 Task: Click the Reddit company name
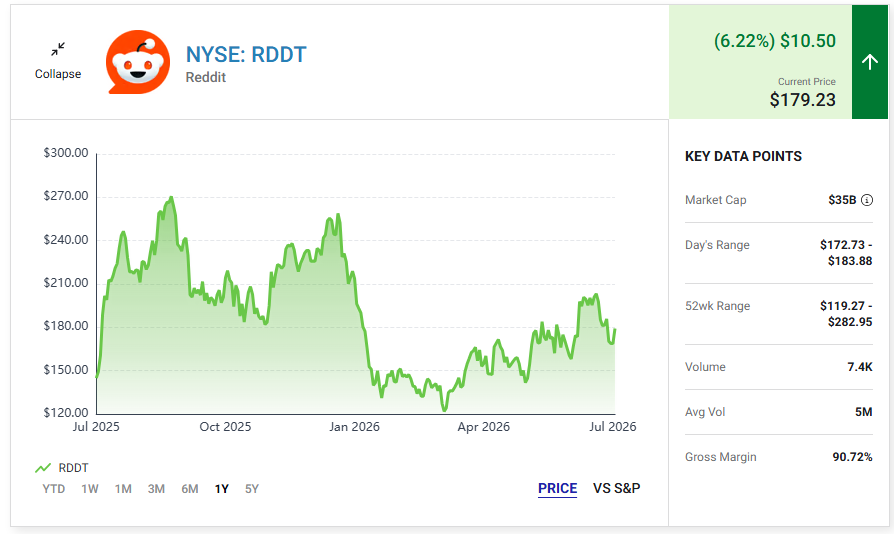(206, 78)
